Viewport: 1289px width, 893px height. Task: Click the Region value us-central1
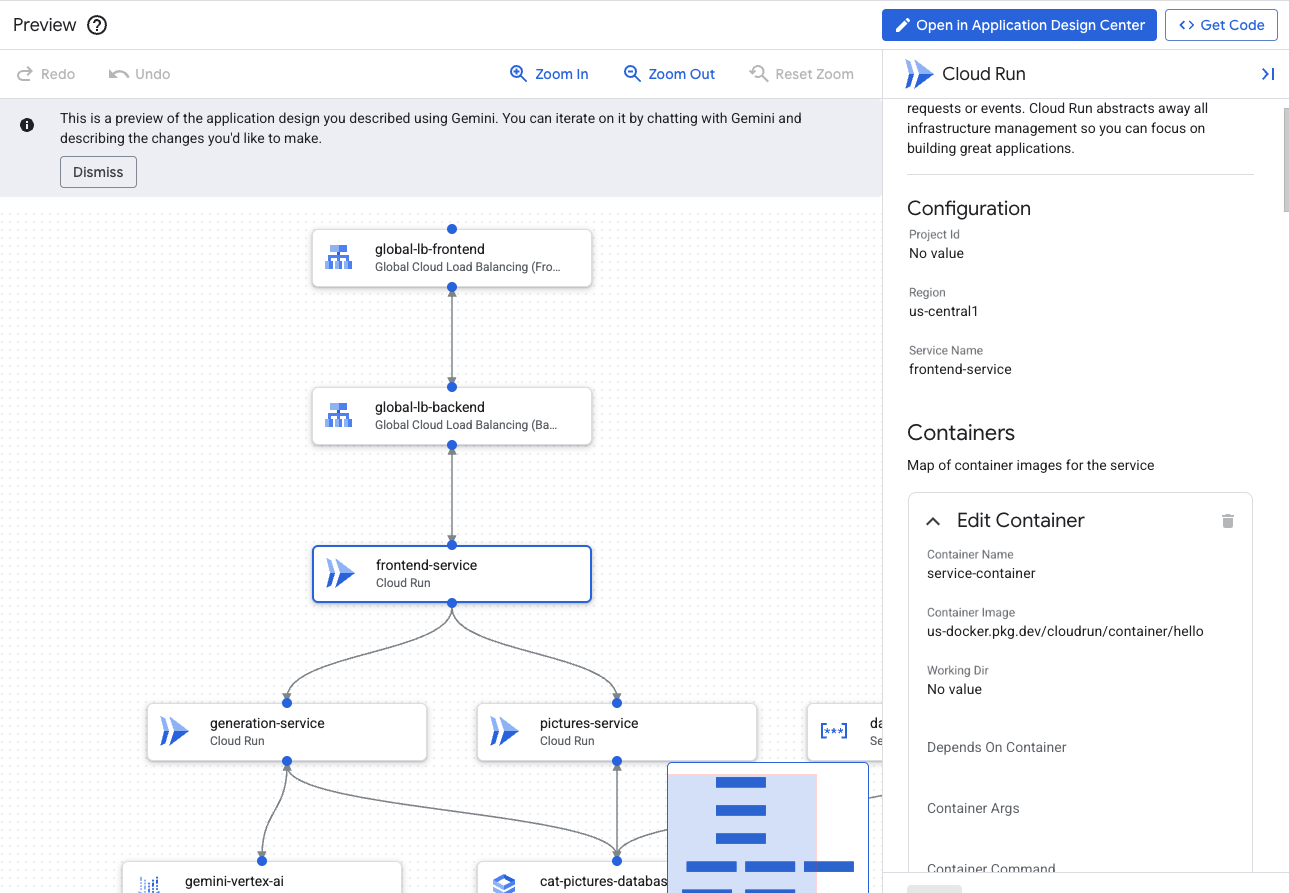coord(943,311)
